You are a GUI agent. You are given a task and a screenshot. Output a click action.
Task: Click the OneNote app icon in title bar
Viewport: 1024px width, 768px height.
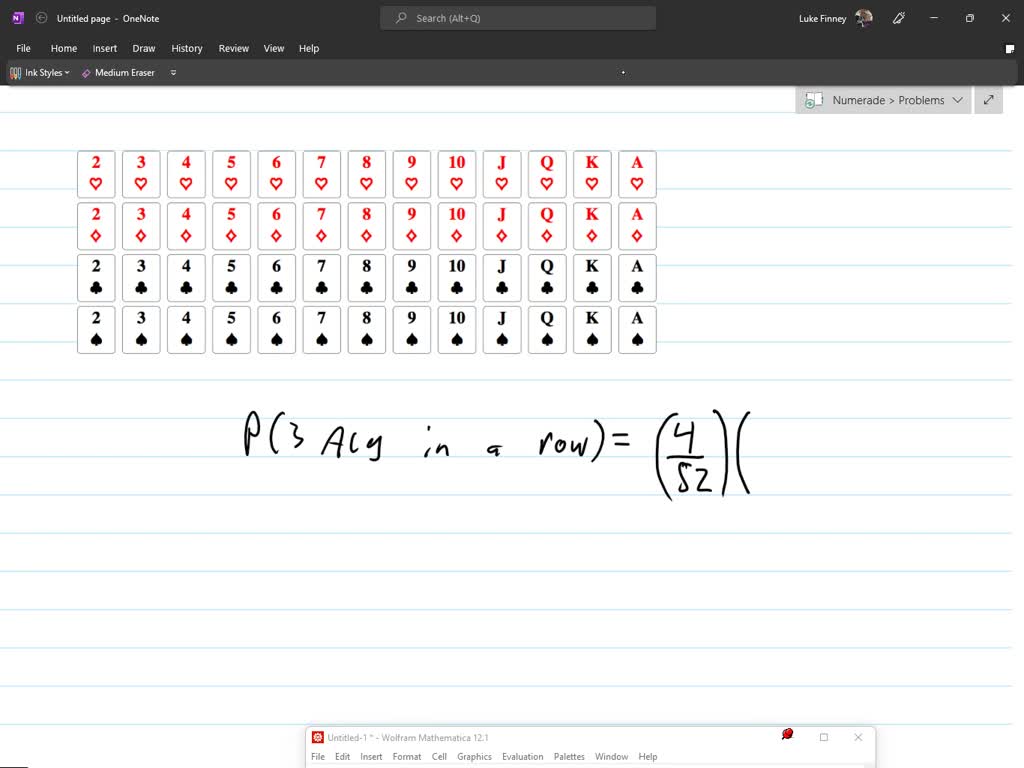(x=16, y=17)
